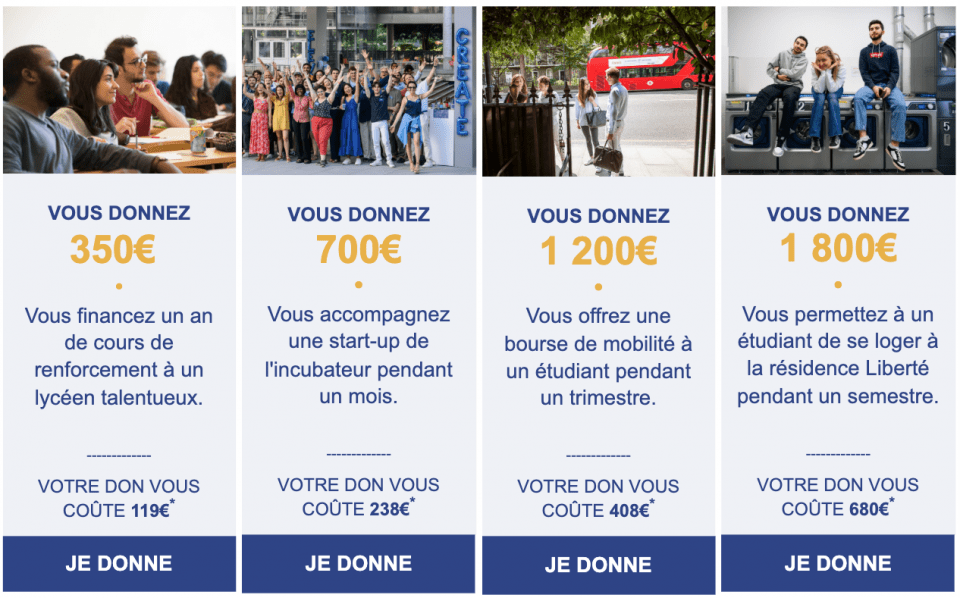960x598 pixels.
Task: Open the laundromat students photo
Action: pyautogui.click(x=838, y=90)
